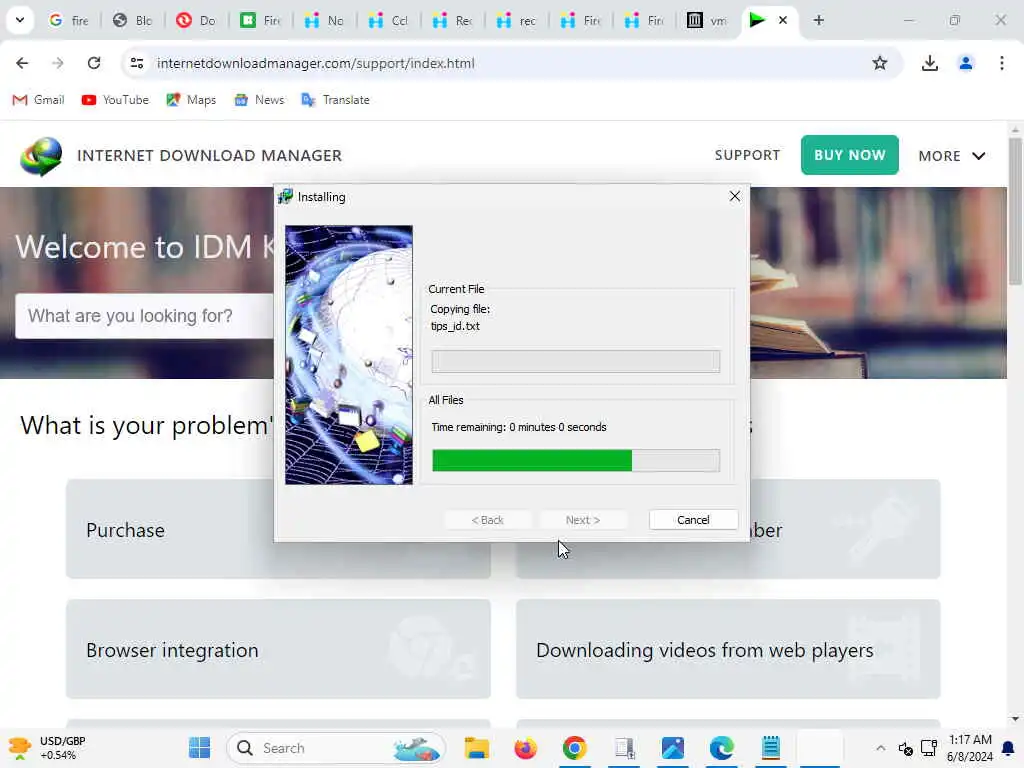Screen dimensions: 1024x768
Task: Click Cancel in the Installing dialog
Action: tap(693, 520)
